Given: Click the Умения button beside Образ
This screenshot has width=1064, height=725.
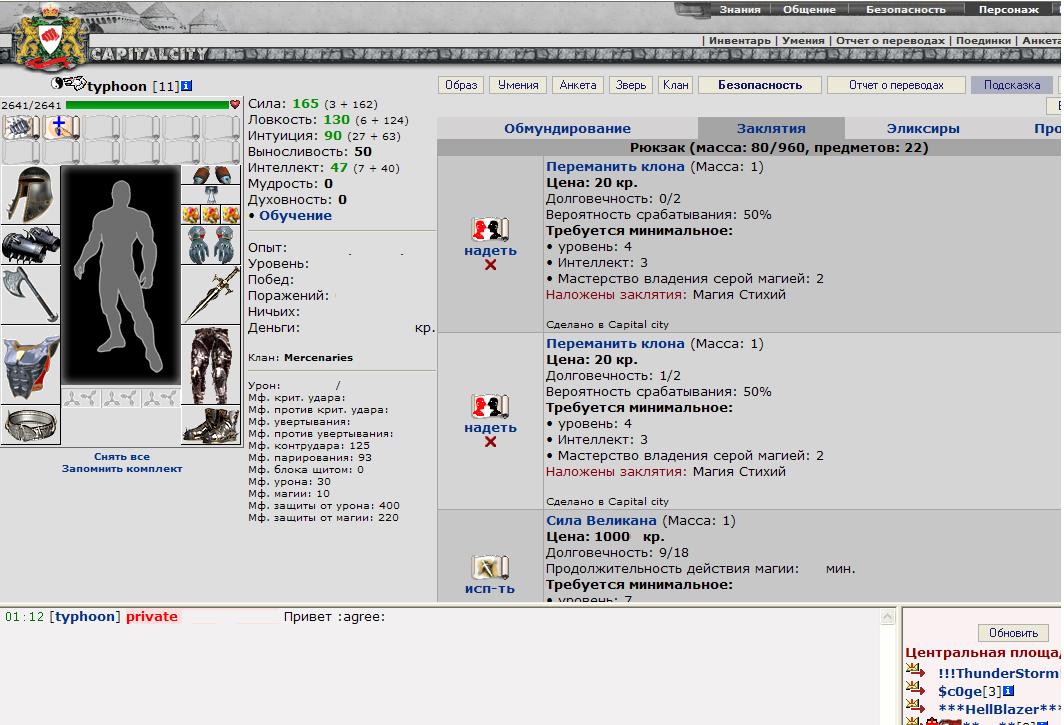Looking at the screenshot, I should coord(518,85).
